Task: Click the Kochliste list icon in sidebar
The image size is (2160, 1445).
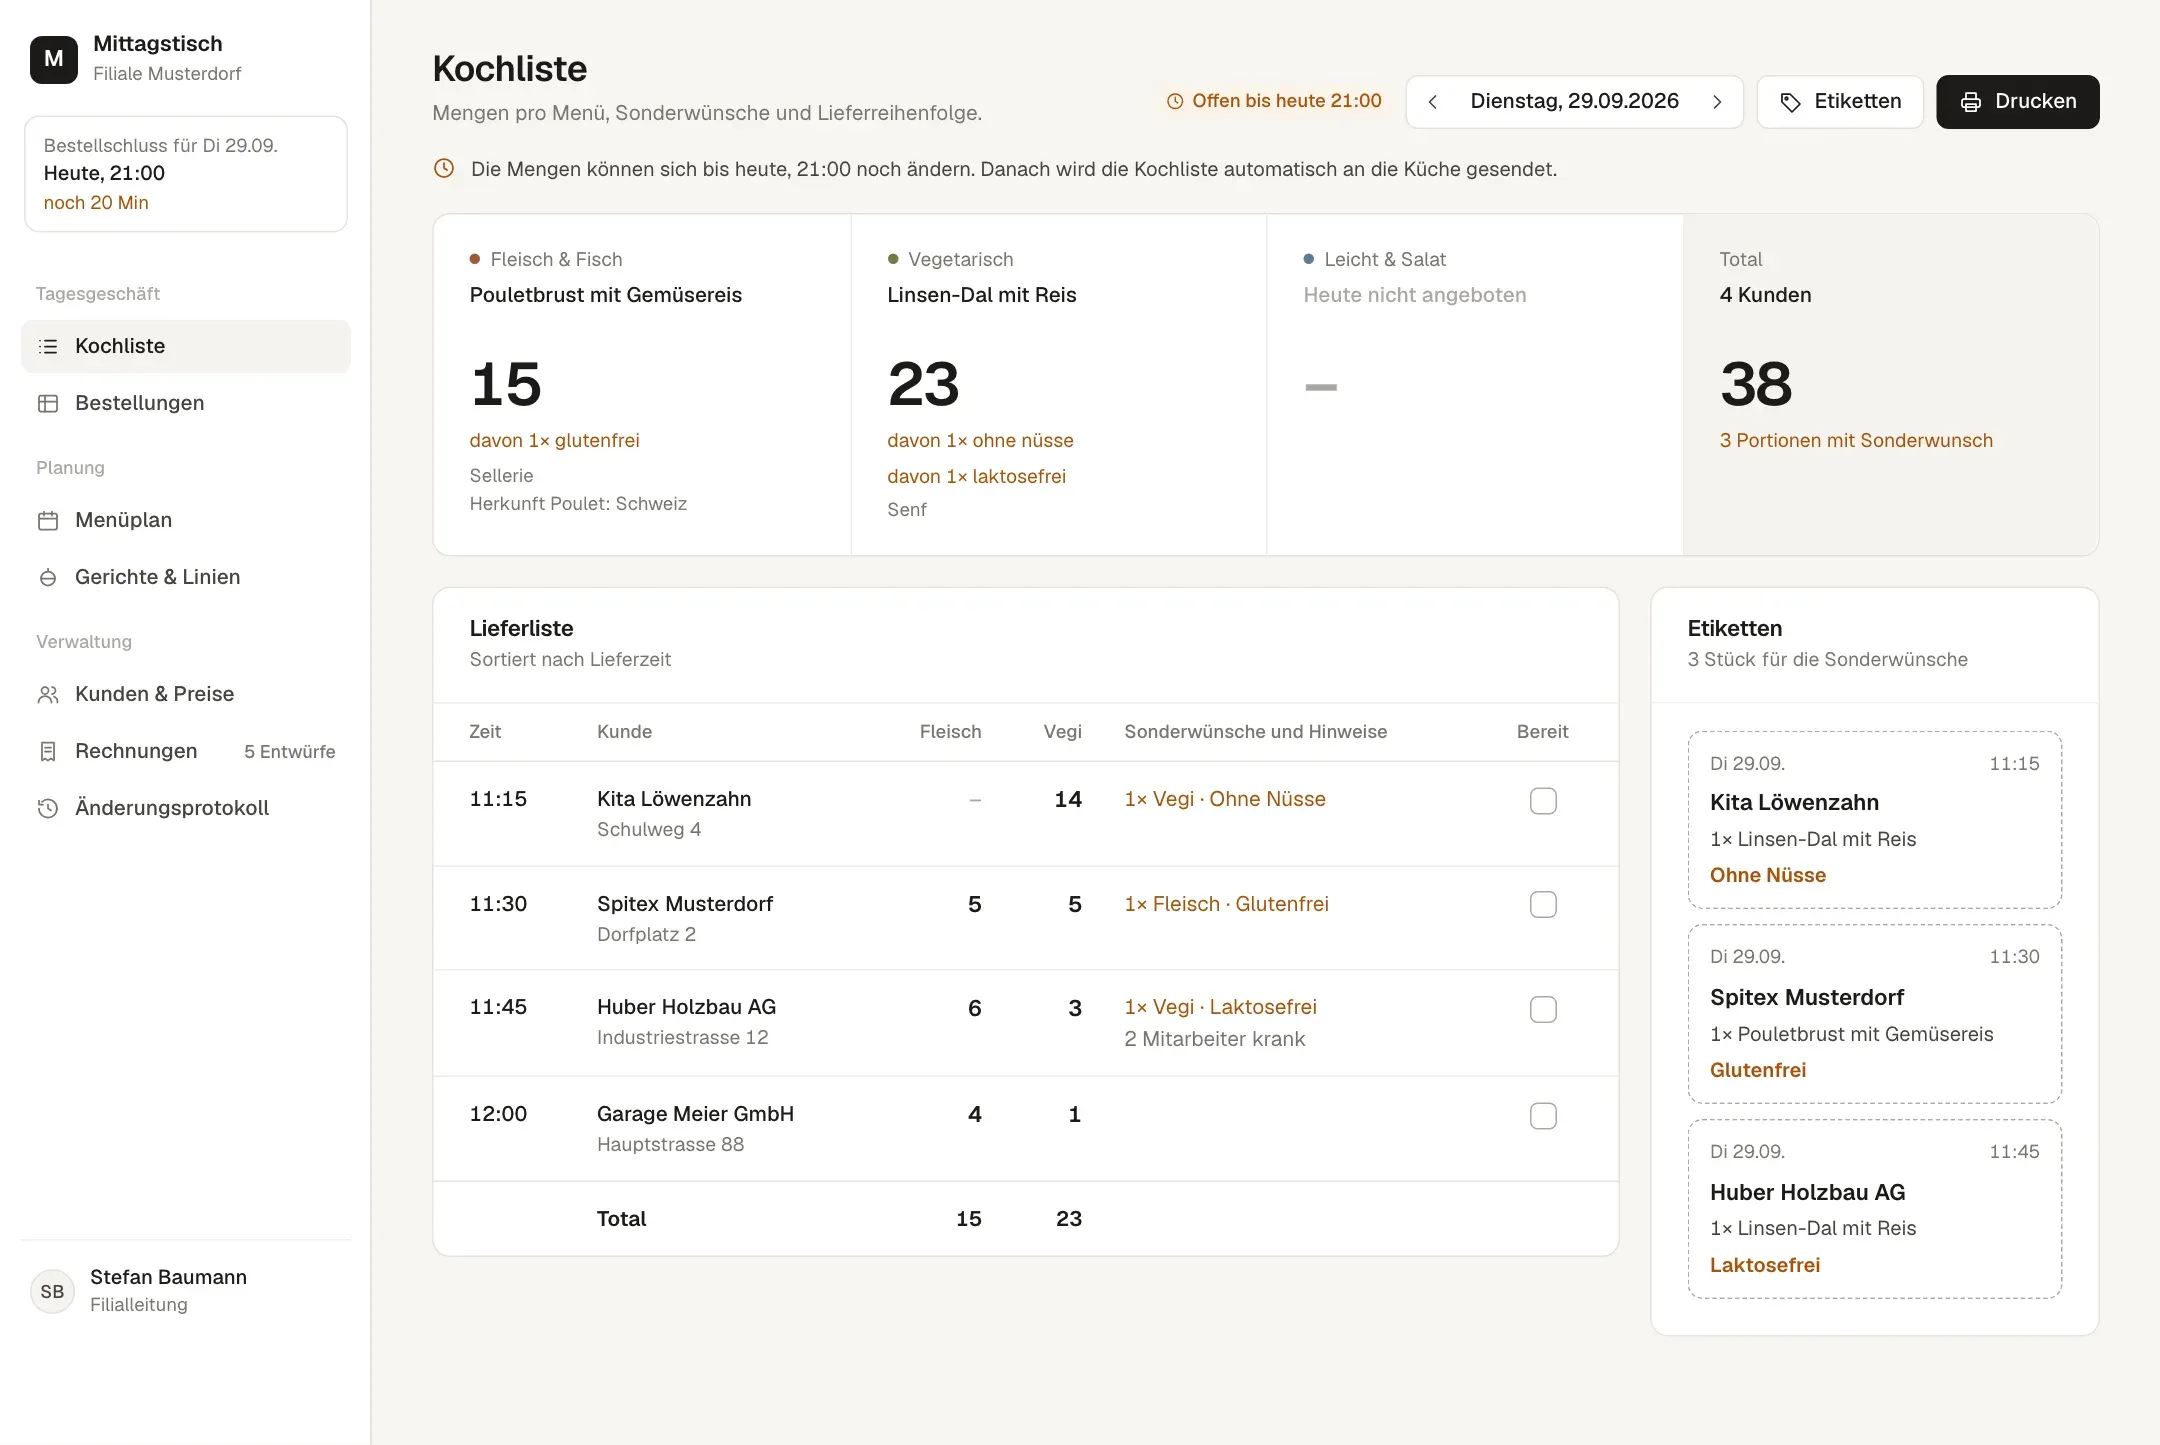Action: pyautogui.click(x=48, y=346)
